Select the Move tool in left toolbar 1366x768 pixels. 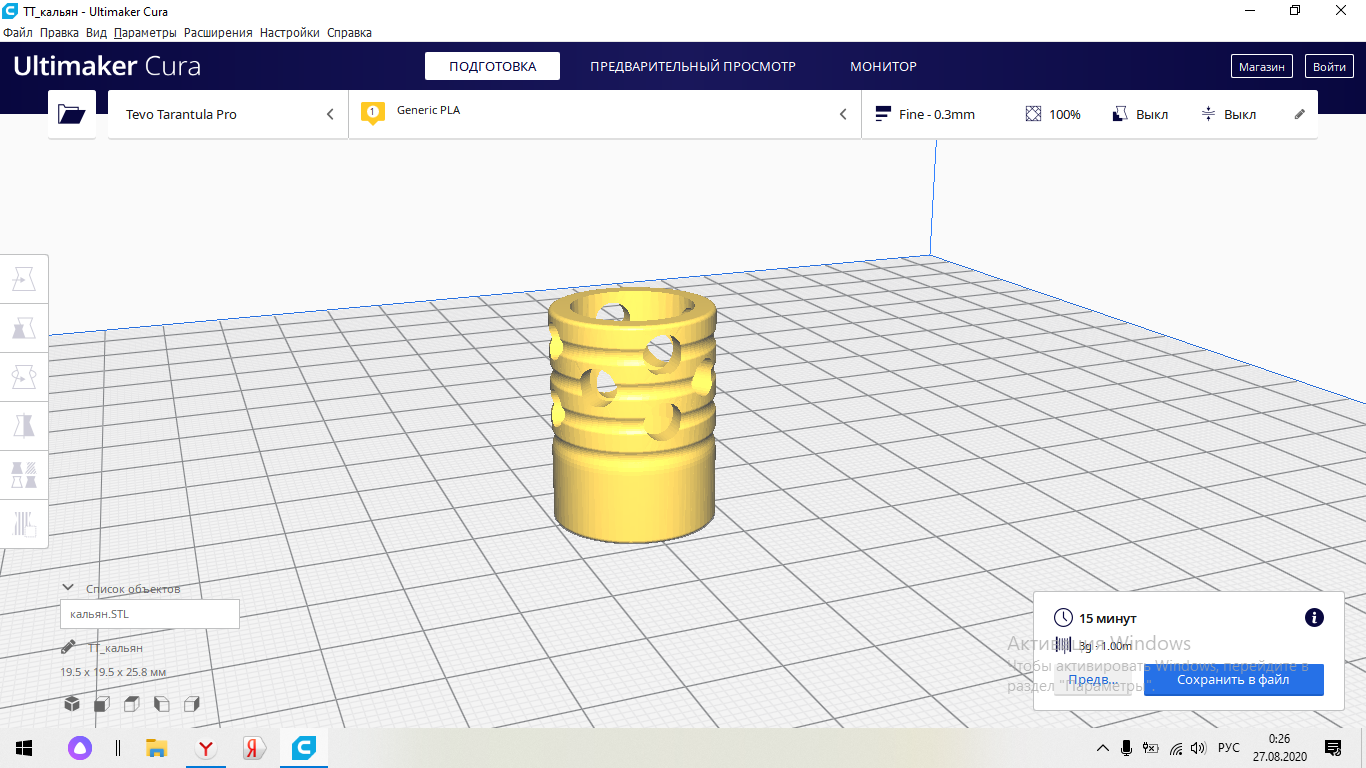(x=24, y=280)
